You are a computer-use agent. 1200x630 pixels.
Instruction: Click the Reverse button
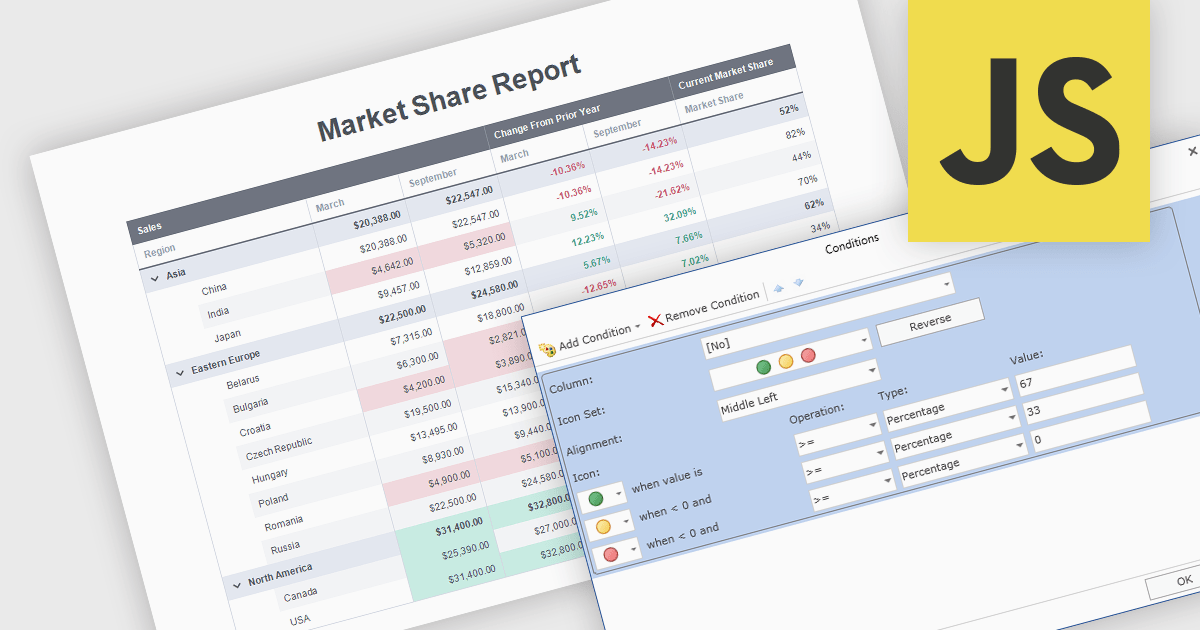click(x=930, y=322)
